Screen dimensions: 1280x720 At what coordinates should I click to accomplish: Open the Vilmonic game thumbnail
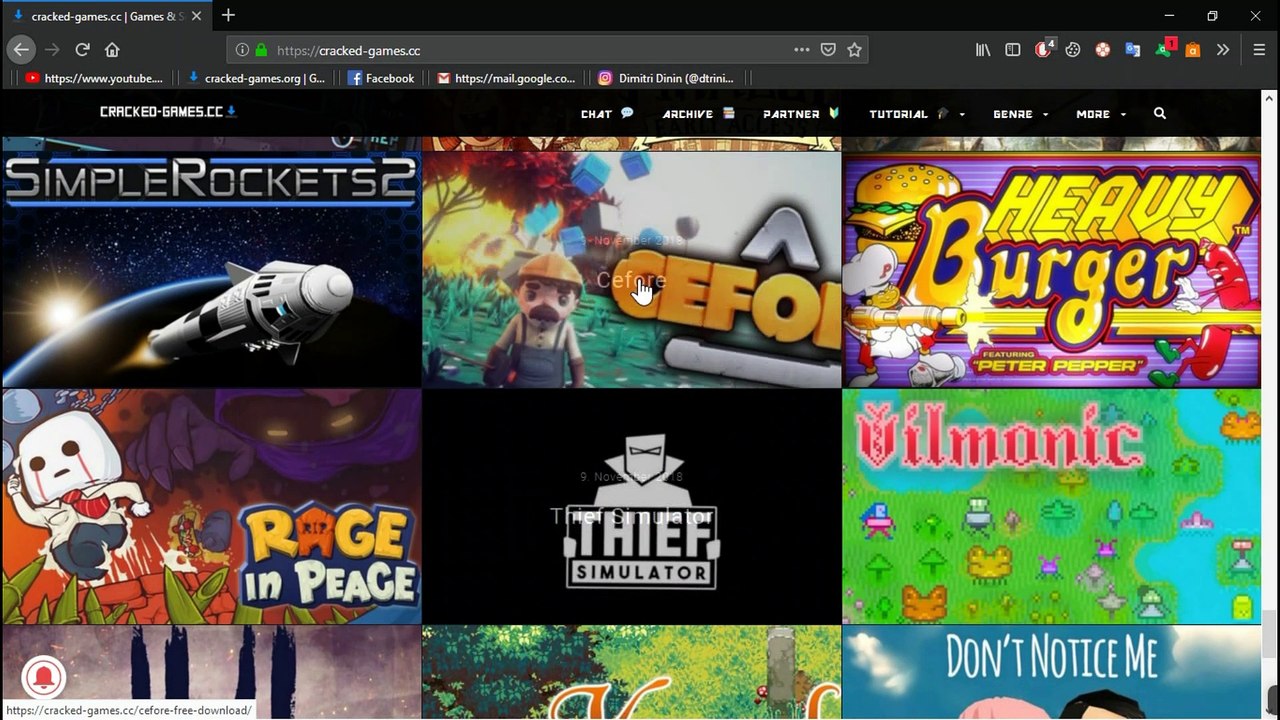pos(1052,506)
